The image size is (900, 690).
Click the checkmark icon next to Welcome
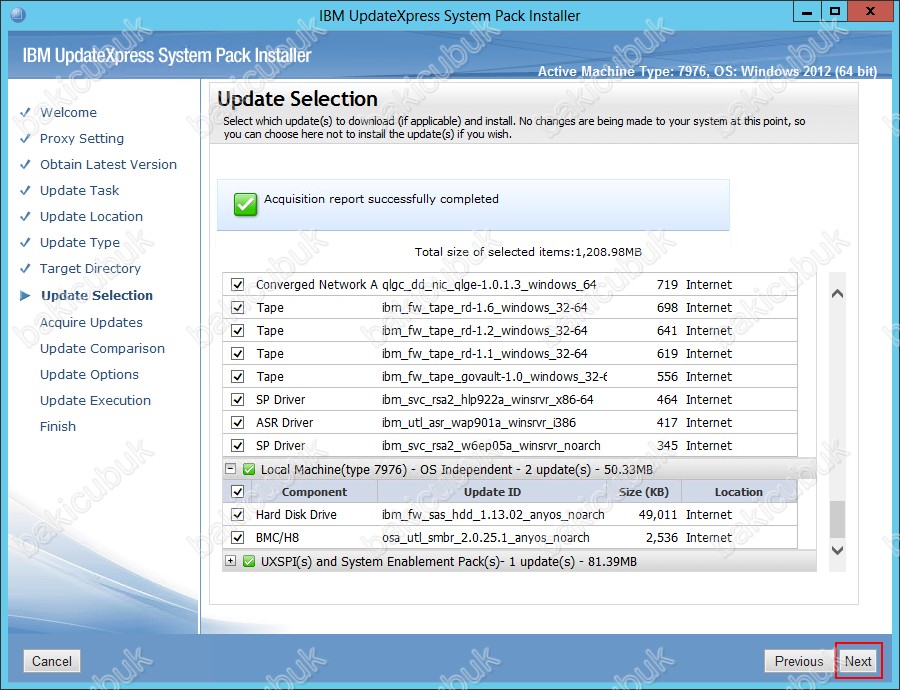click(x=25, y=113)
